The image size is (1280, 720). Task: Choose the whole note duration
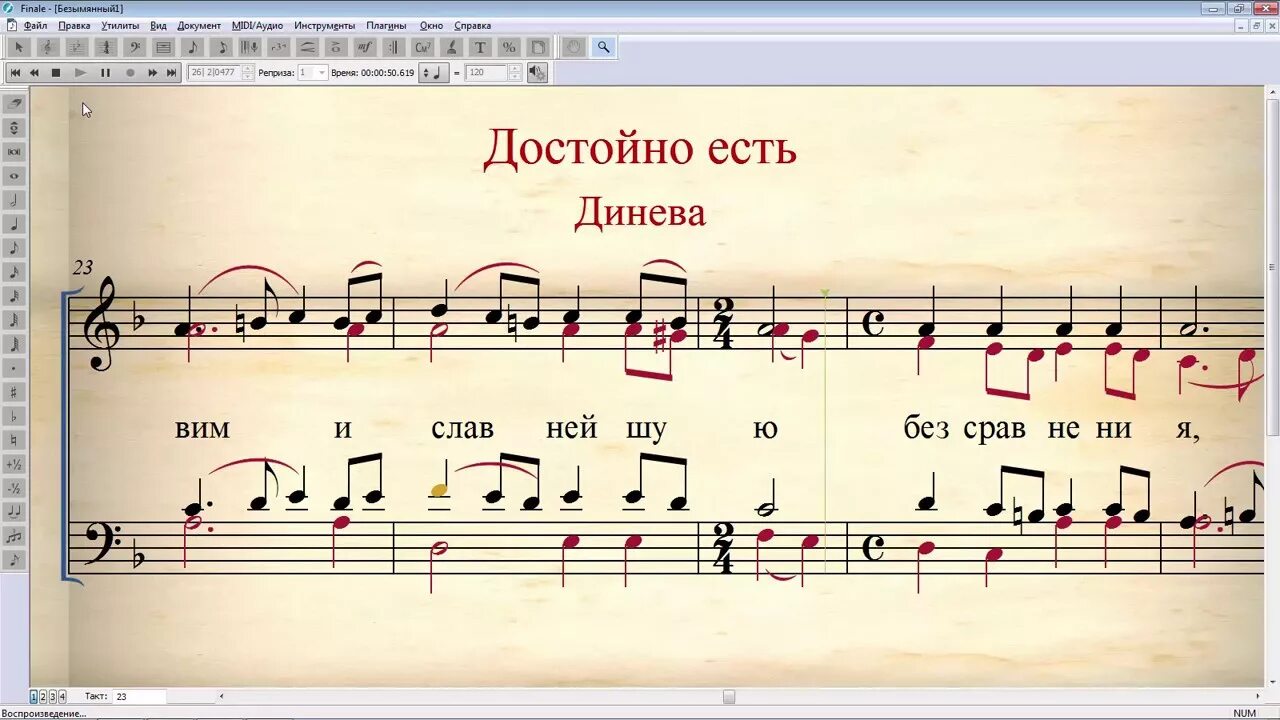click(15, 176)
